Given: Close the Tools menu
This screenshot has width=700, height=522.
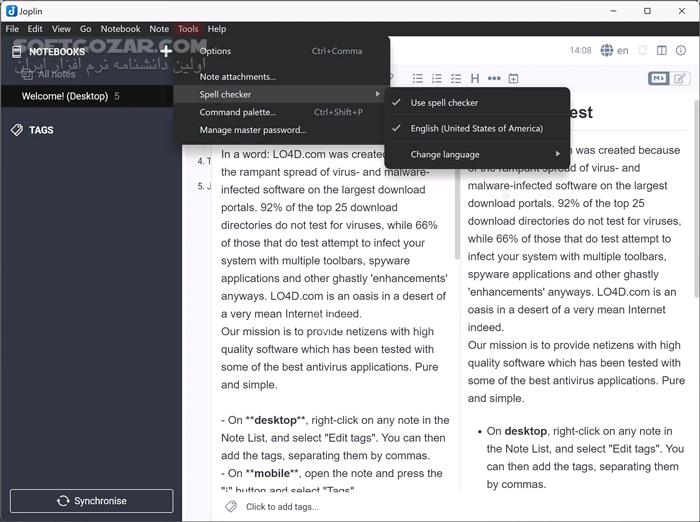Looking at the screenshot, I should coord(188,29).
